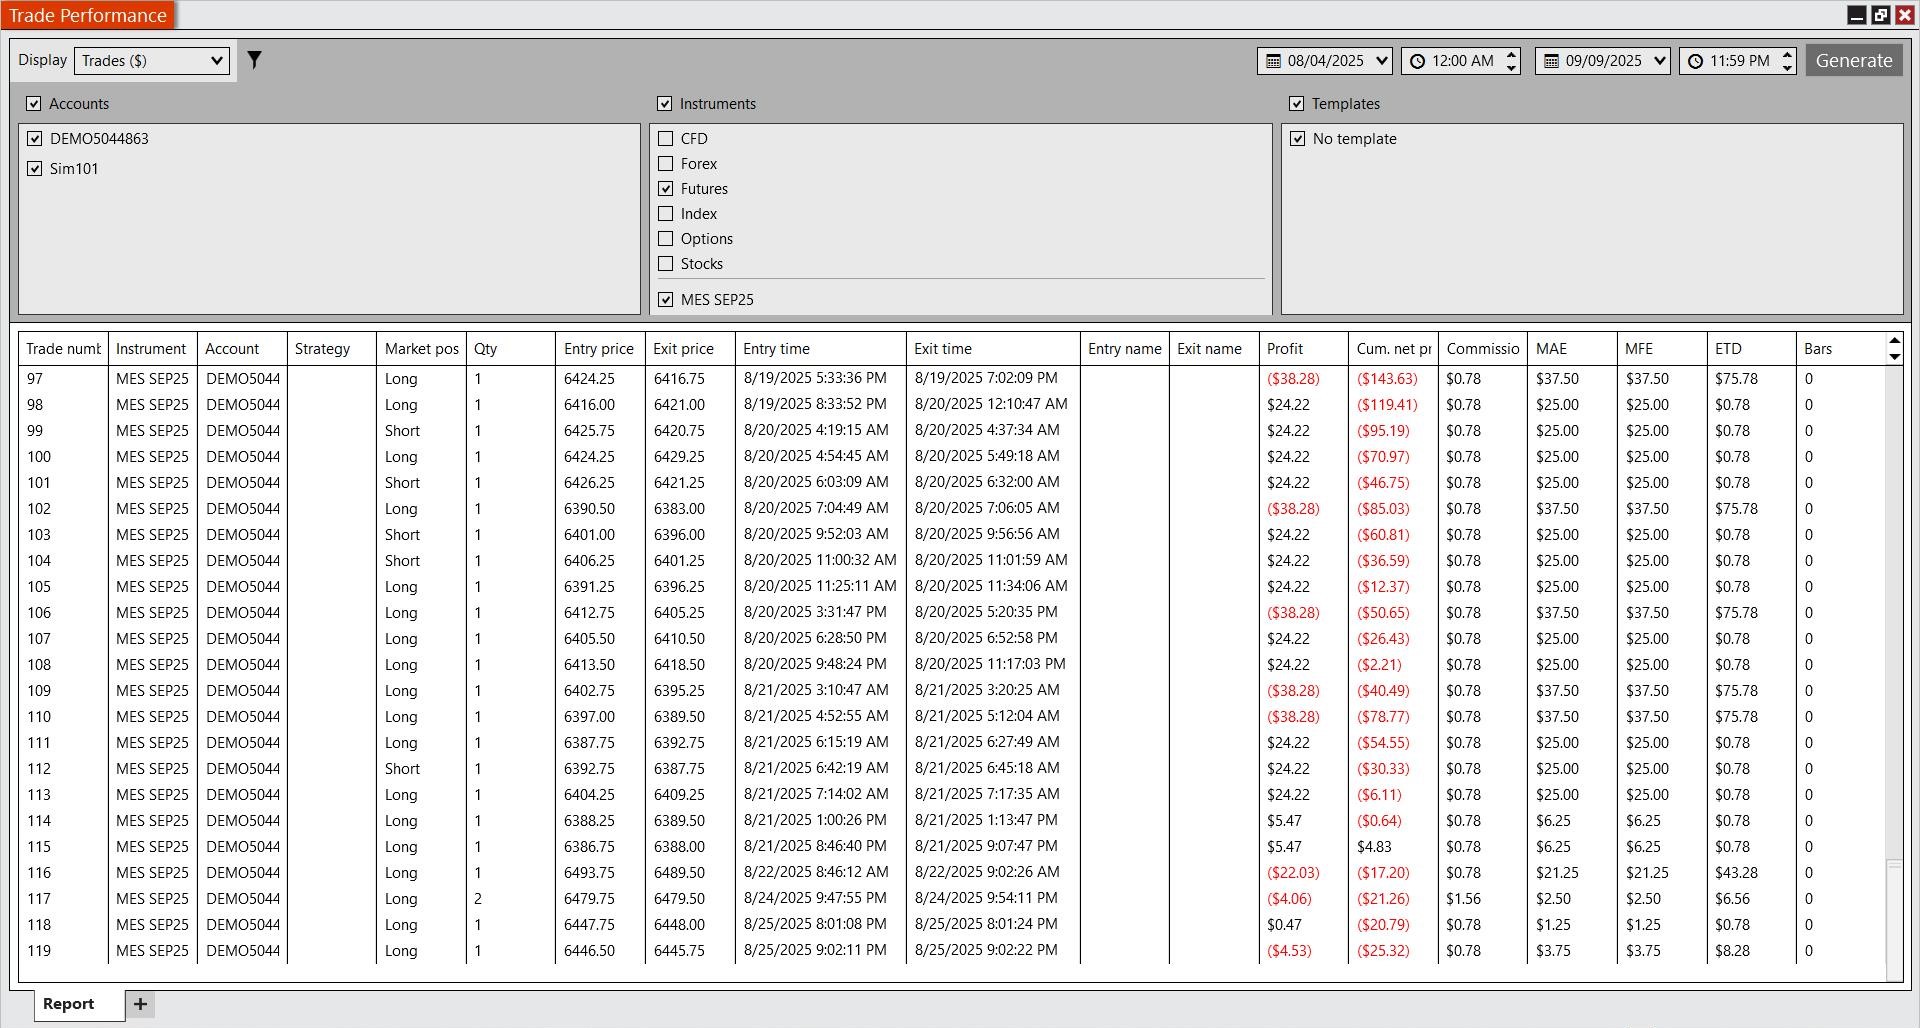Sort by MAE column header
The width and height of the screenshot is (1920, 1028).
[x=1572, y=349]
